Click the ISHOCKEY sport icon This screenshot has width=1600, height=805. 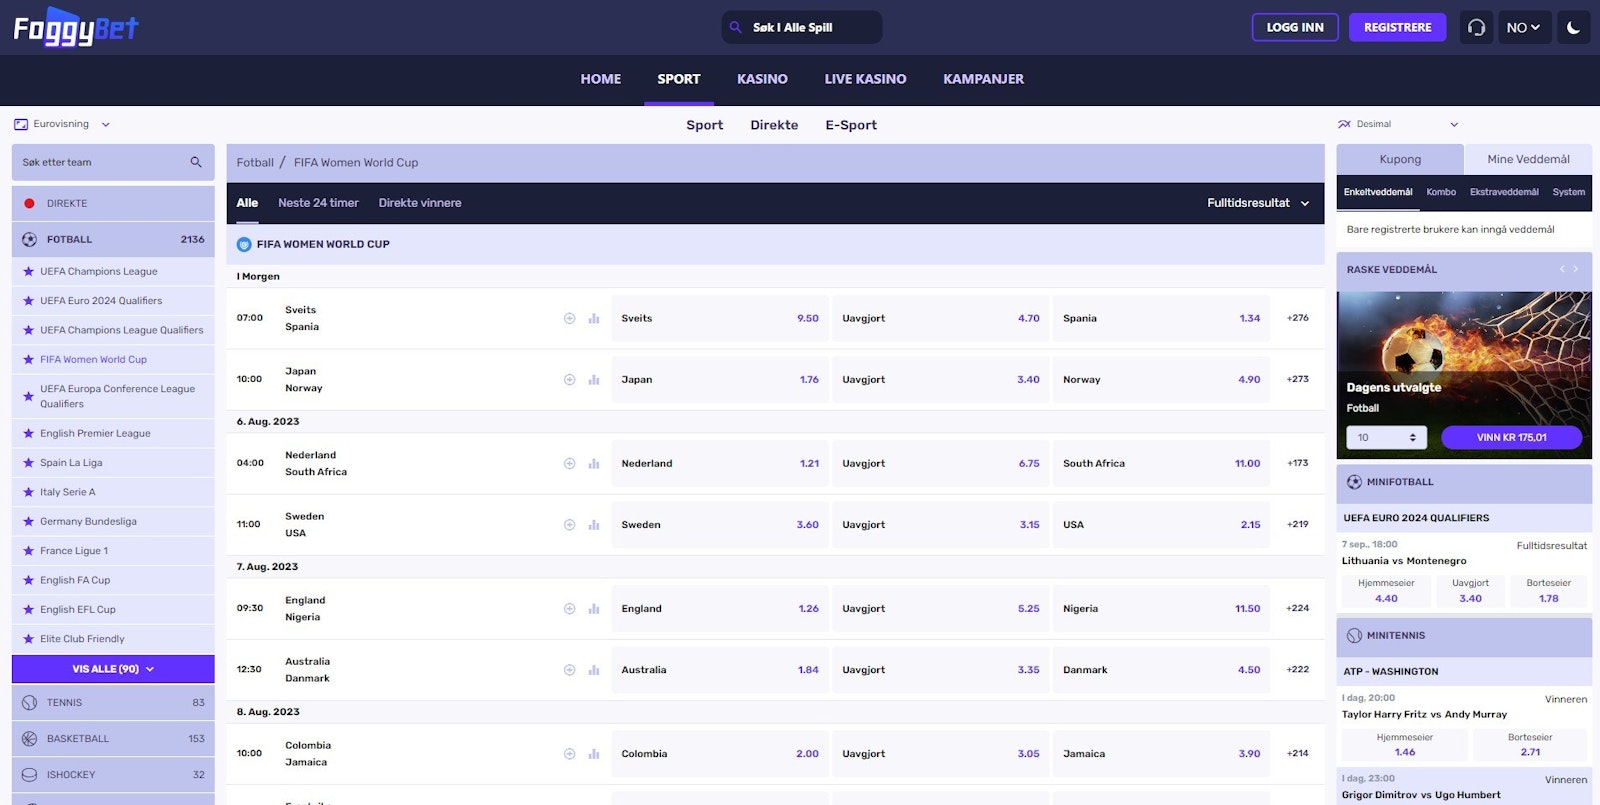(29, 775)
